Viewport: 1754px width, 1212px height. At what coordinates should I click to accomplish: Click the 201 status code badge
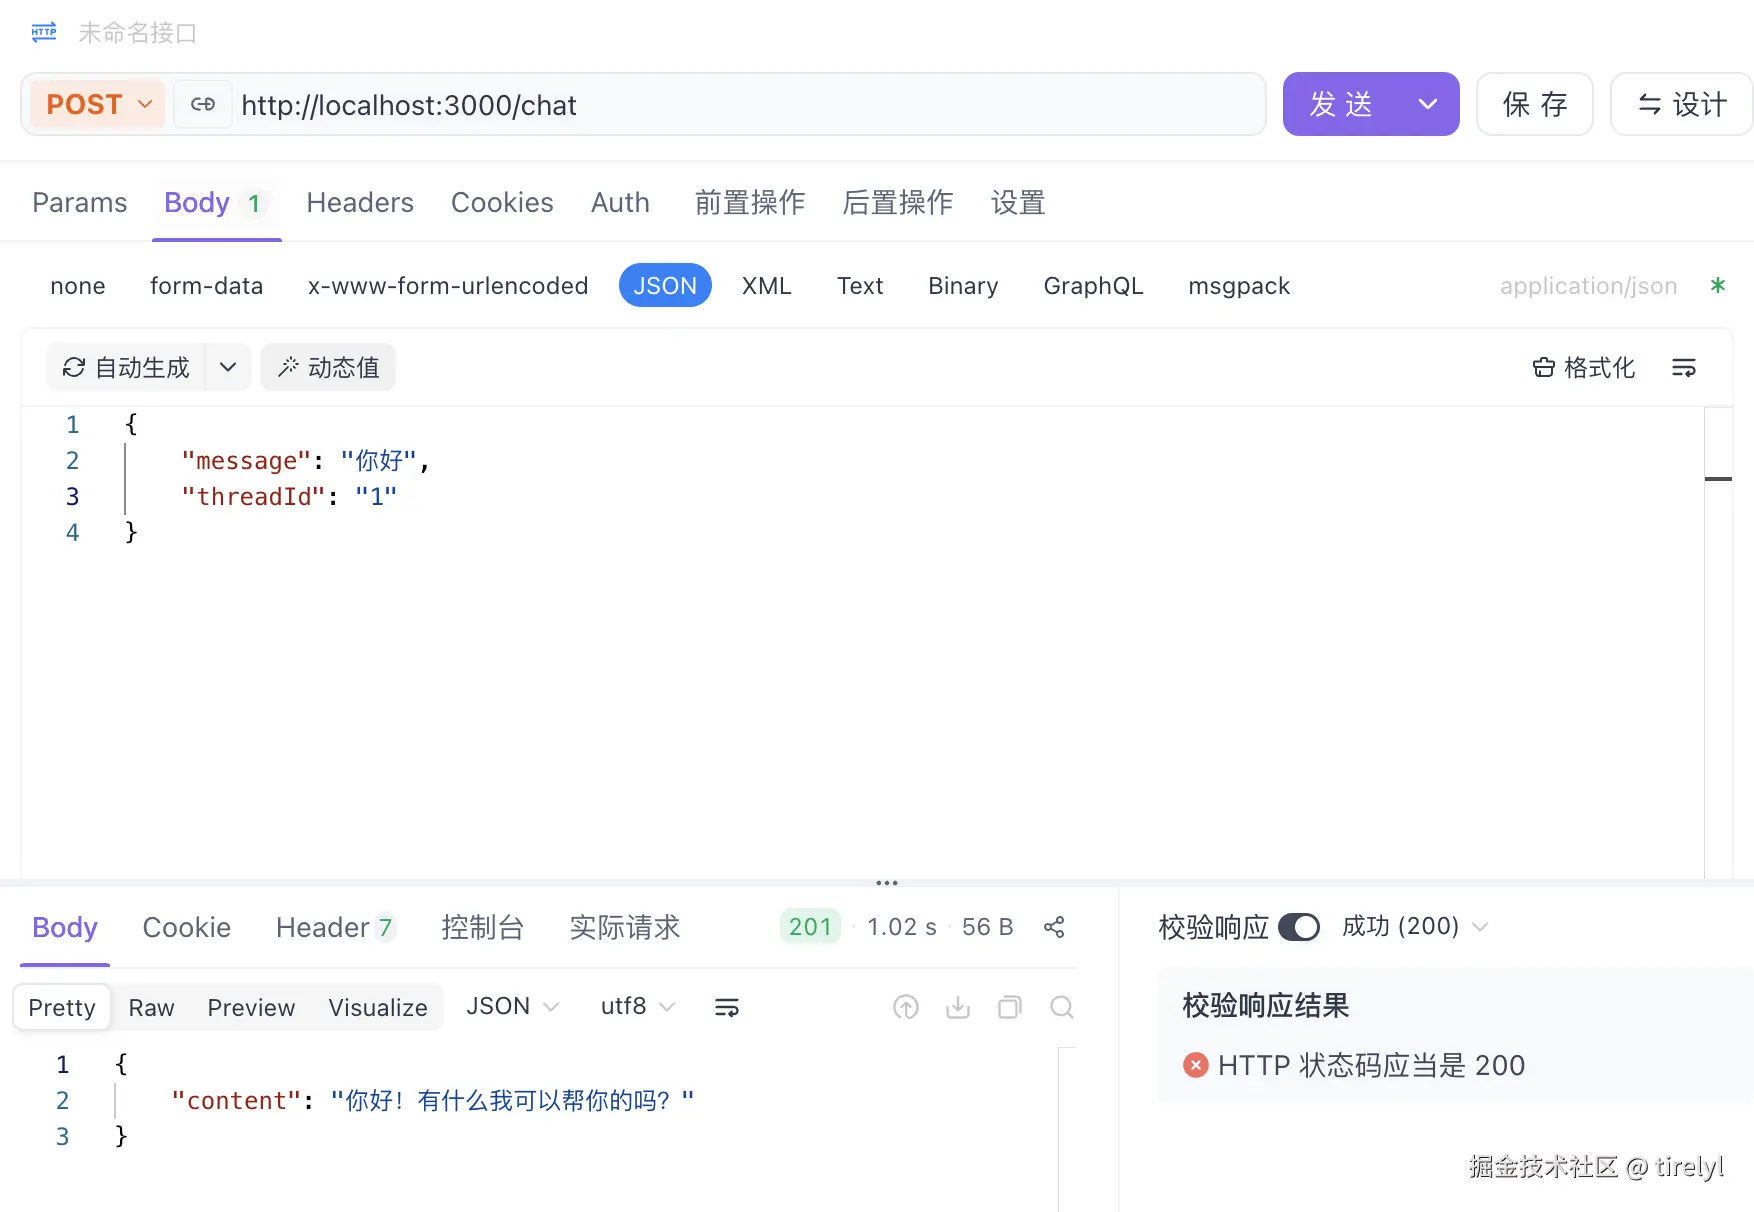point(810,927)
